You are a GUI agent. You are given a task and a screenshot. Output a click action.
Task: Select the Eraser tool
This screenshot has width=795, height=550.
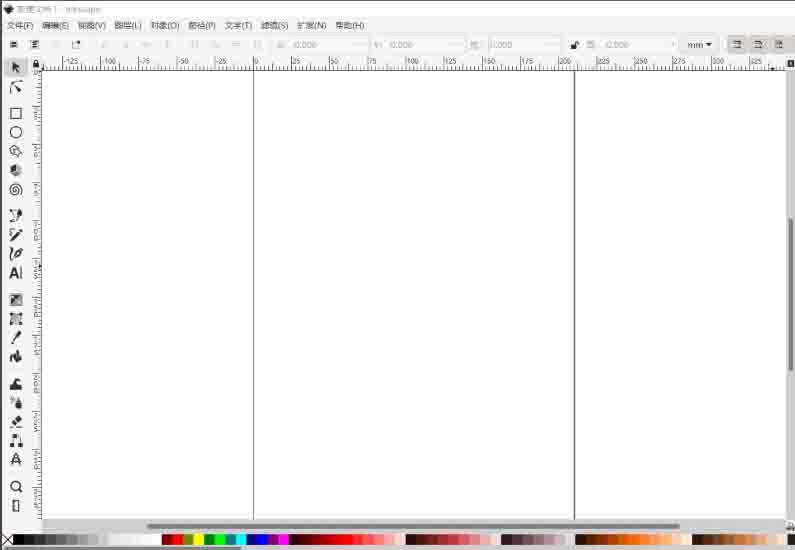[x=16, y=422]
